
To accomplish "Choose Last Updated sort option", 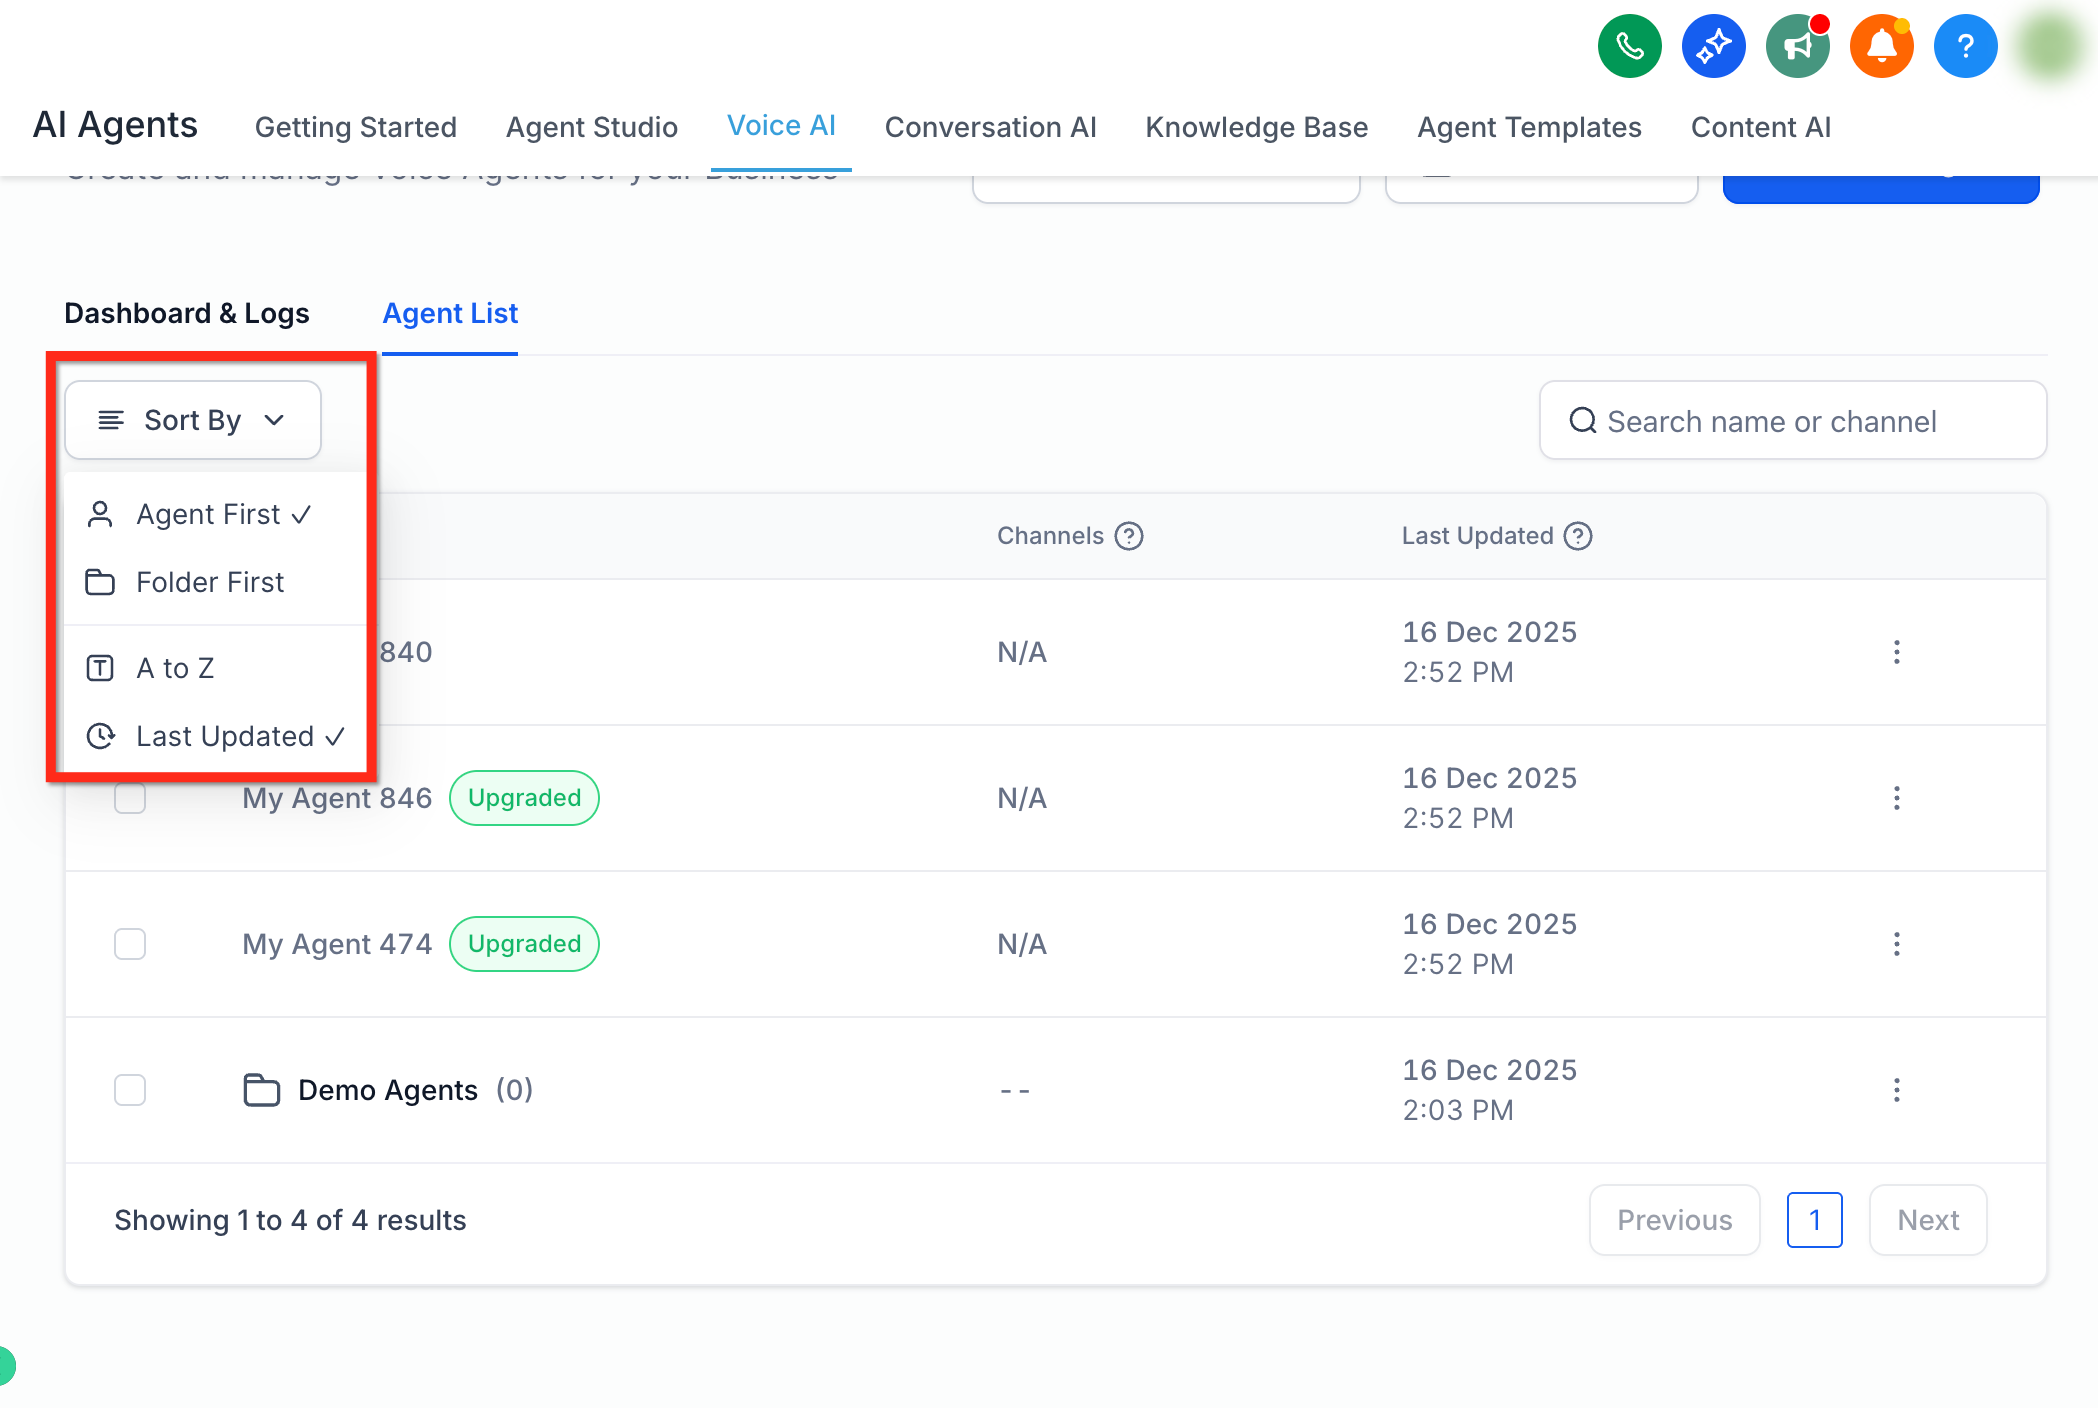I will [x=215, y=736].
